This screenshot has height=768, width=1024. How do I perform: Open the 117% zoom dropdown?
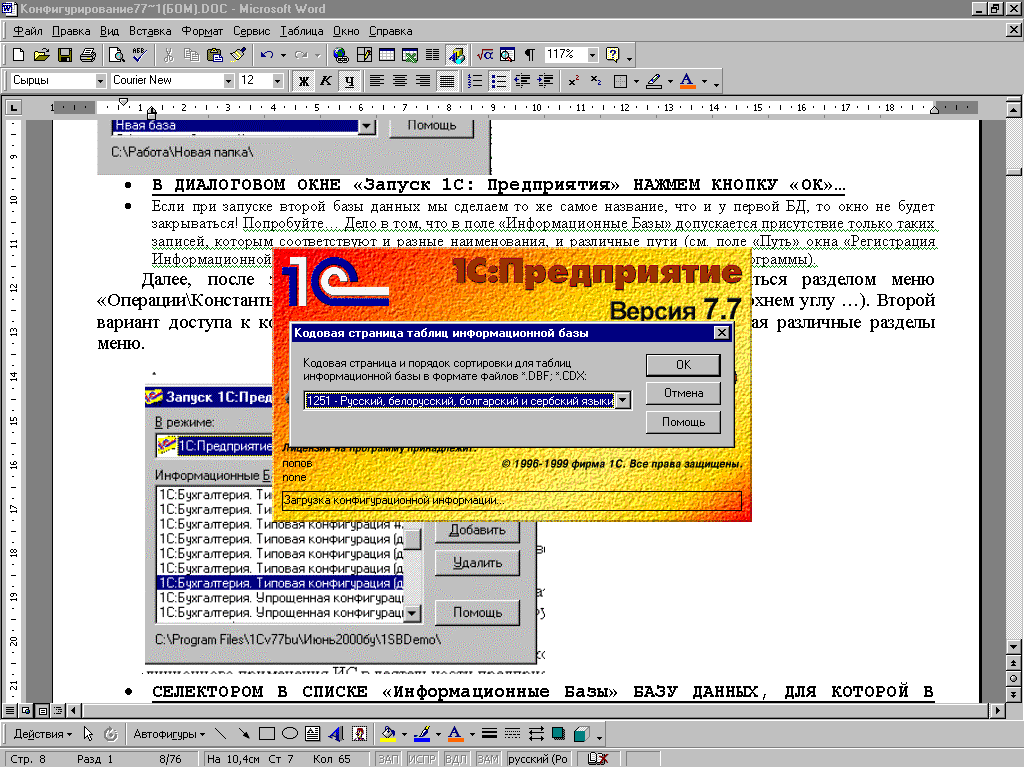(592, 55)
